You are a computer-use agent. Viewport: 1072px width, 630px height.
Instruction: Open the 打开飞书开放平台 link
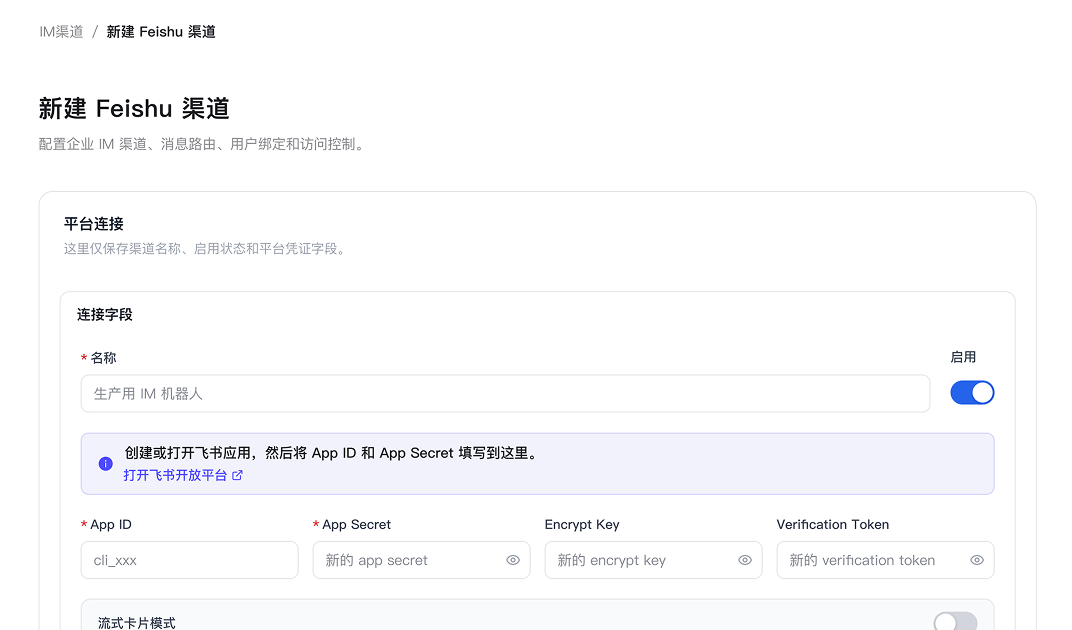point(175,475)
